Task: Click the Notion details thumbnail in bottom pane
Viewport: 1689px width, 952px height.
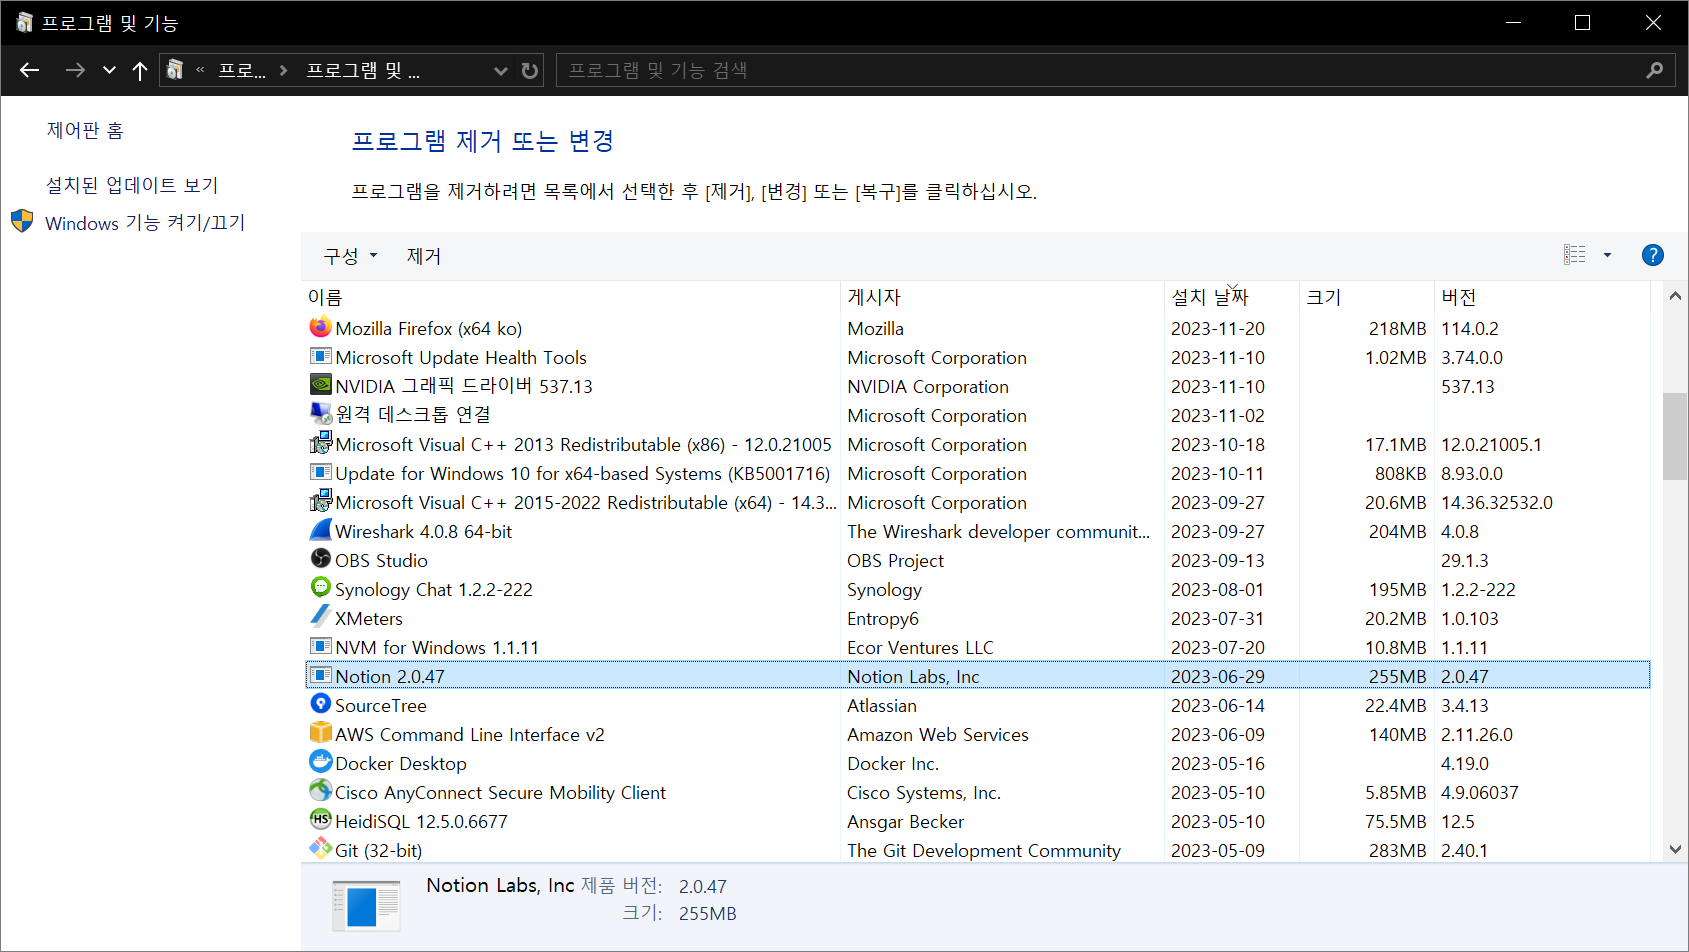Action: [x=367, y=906]
